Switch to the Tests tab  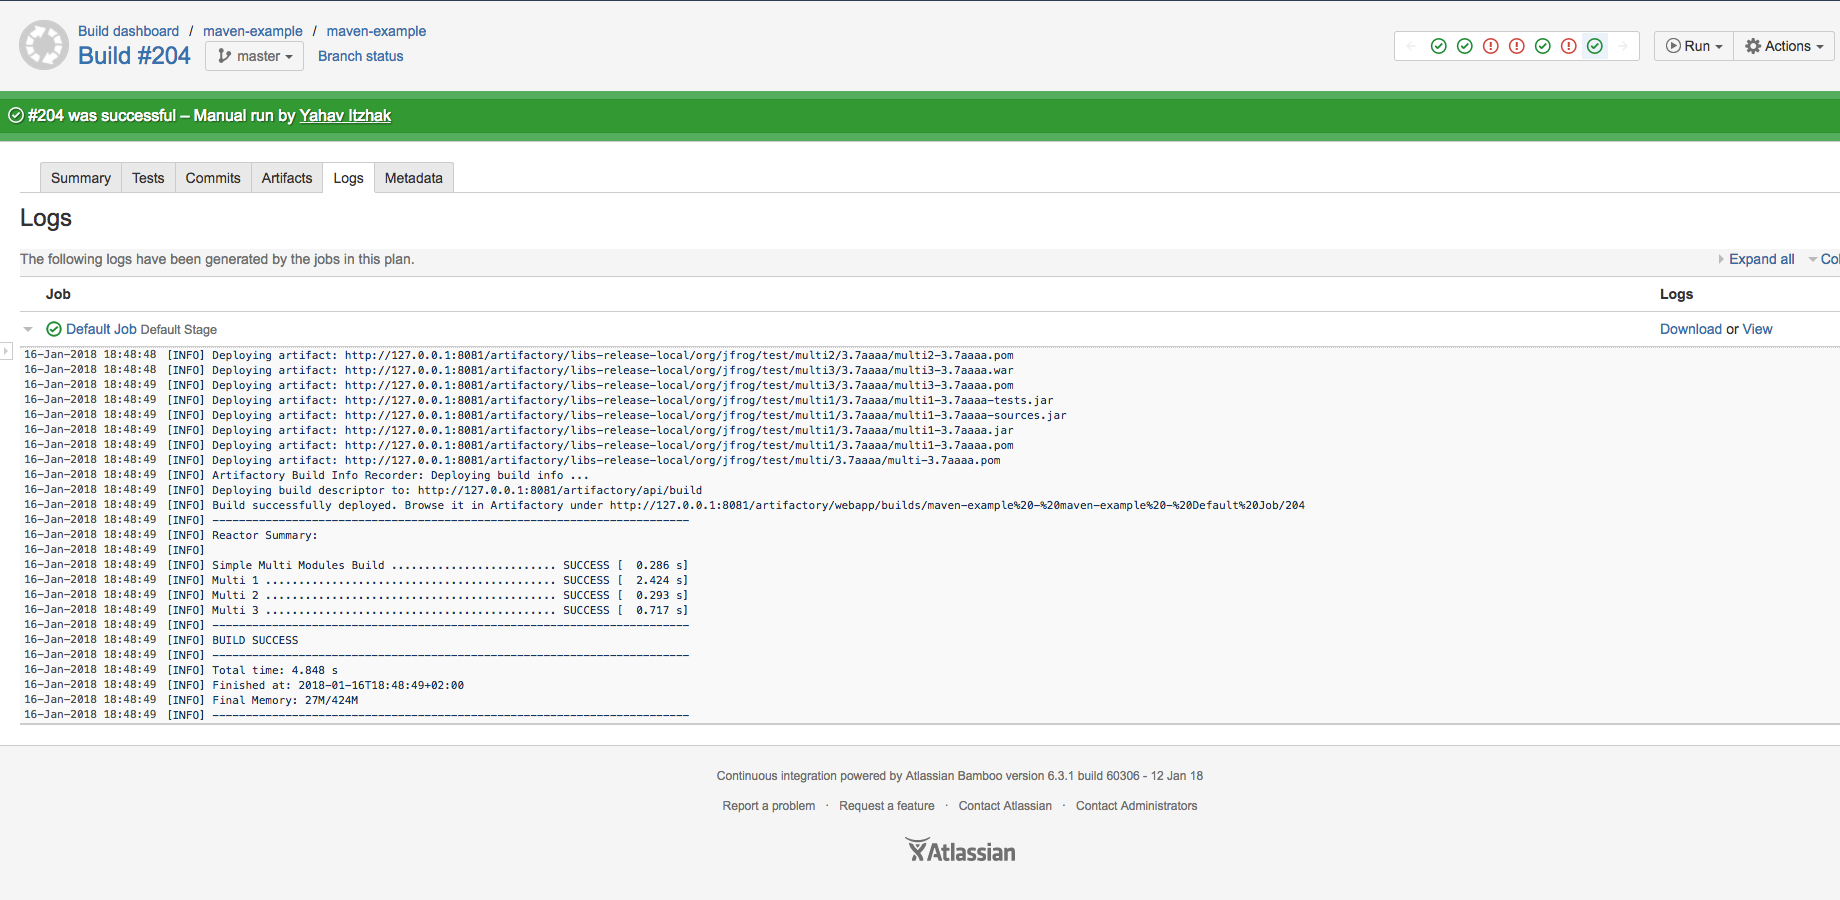148,178
